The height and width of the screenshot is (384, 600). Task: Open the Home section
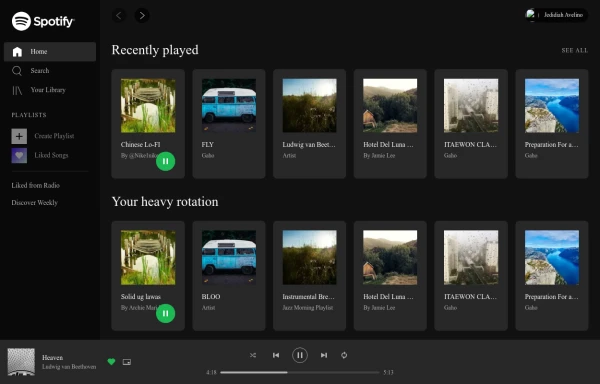[50, 52]
